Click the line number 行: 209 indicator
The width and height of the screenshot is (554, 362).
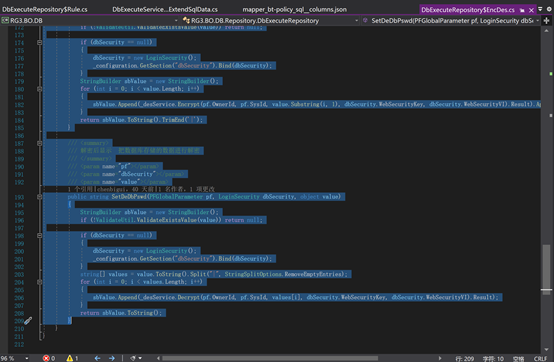464,358
